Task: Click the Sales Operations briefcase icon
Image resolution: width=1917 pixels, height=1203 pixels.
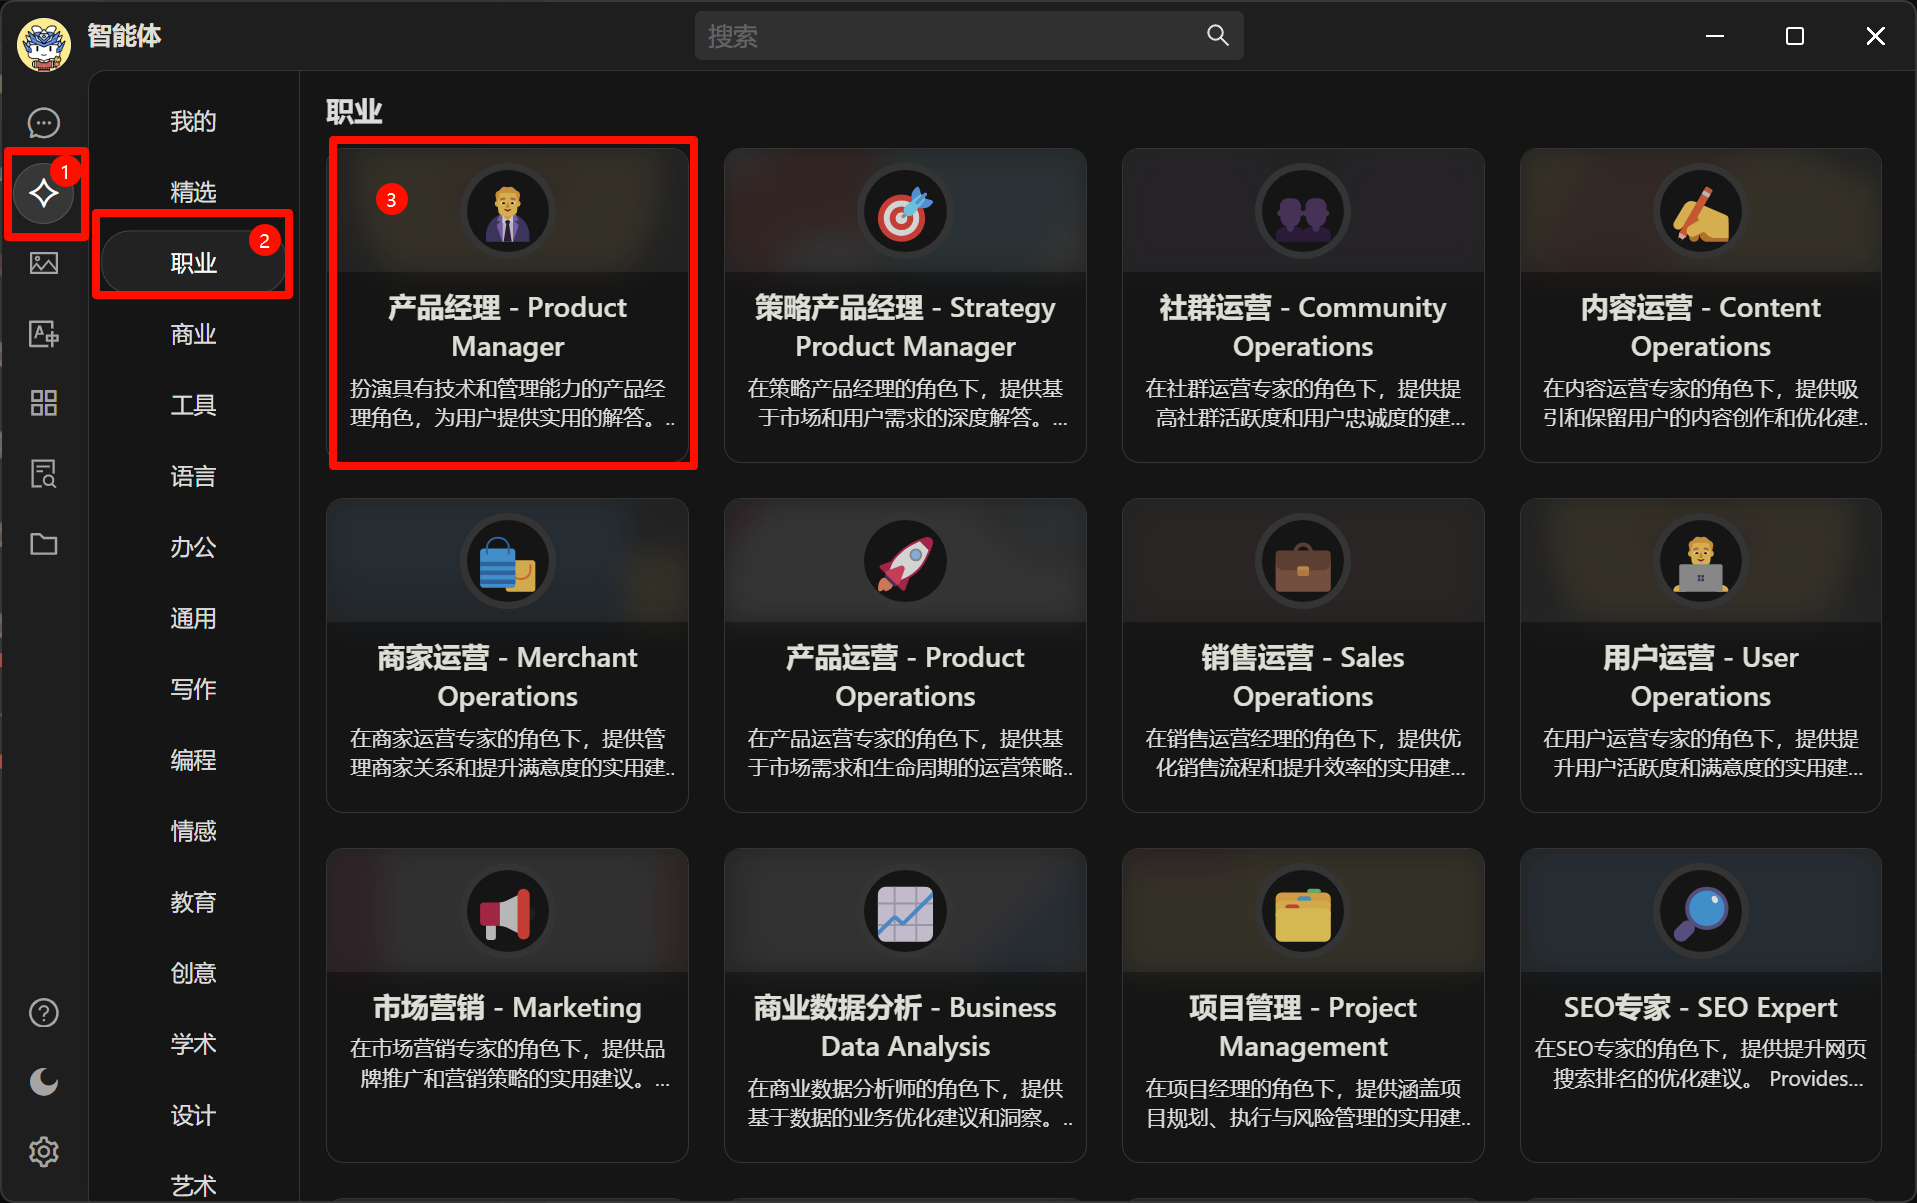Action: pyautogui.click(x=1303, y=562)
